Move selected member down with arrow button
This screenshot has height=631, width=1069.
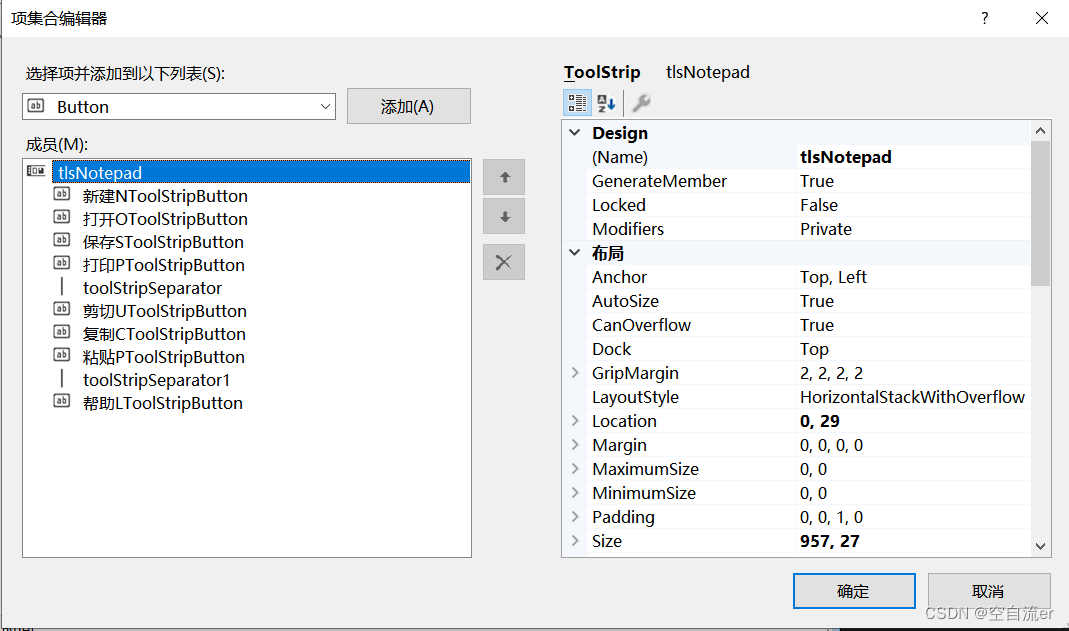click(x=504, y=217)
